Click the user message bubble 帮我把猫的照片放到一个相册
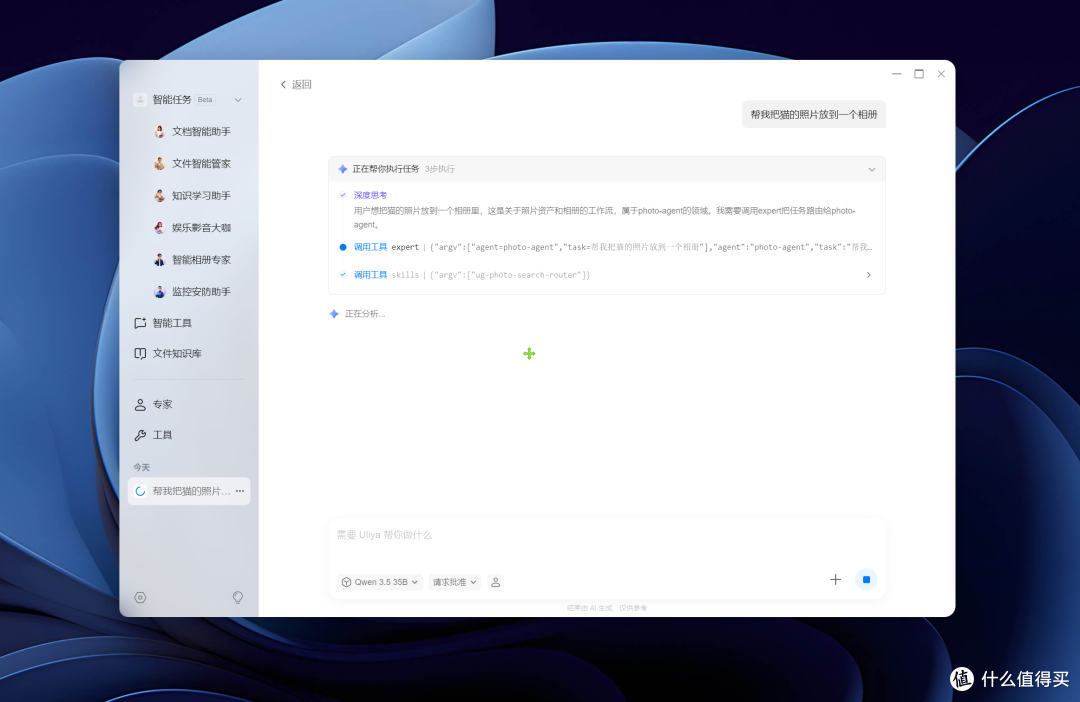1080x702 pixels. point(813,114)
